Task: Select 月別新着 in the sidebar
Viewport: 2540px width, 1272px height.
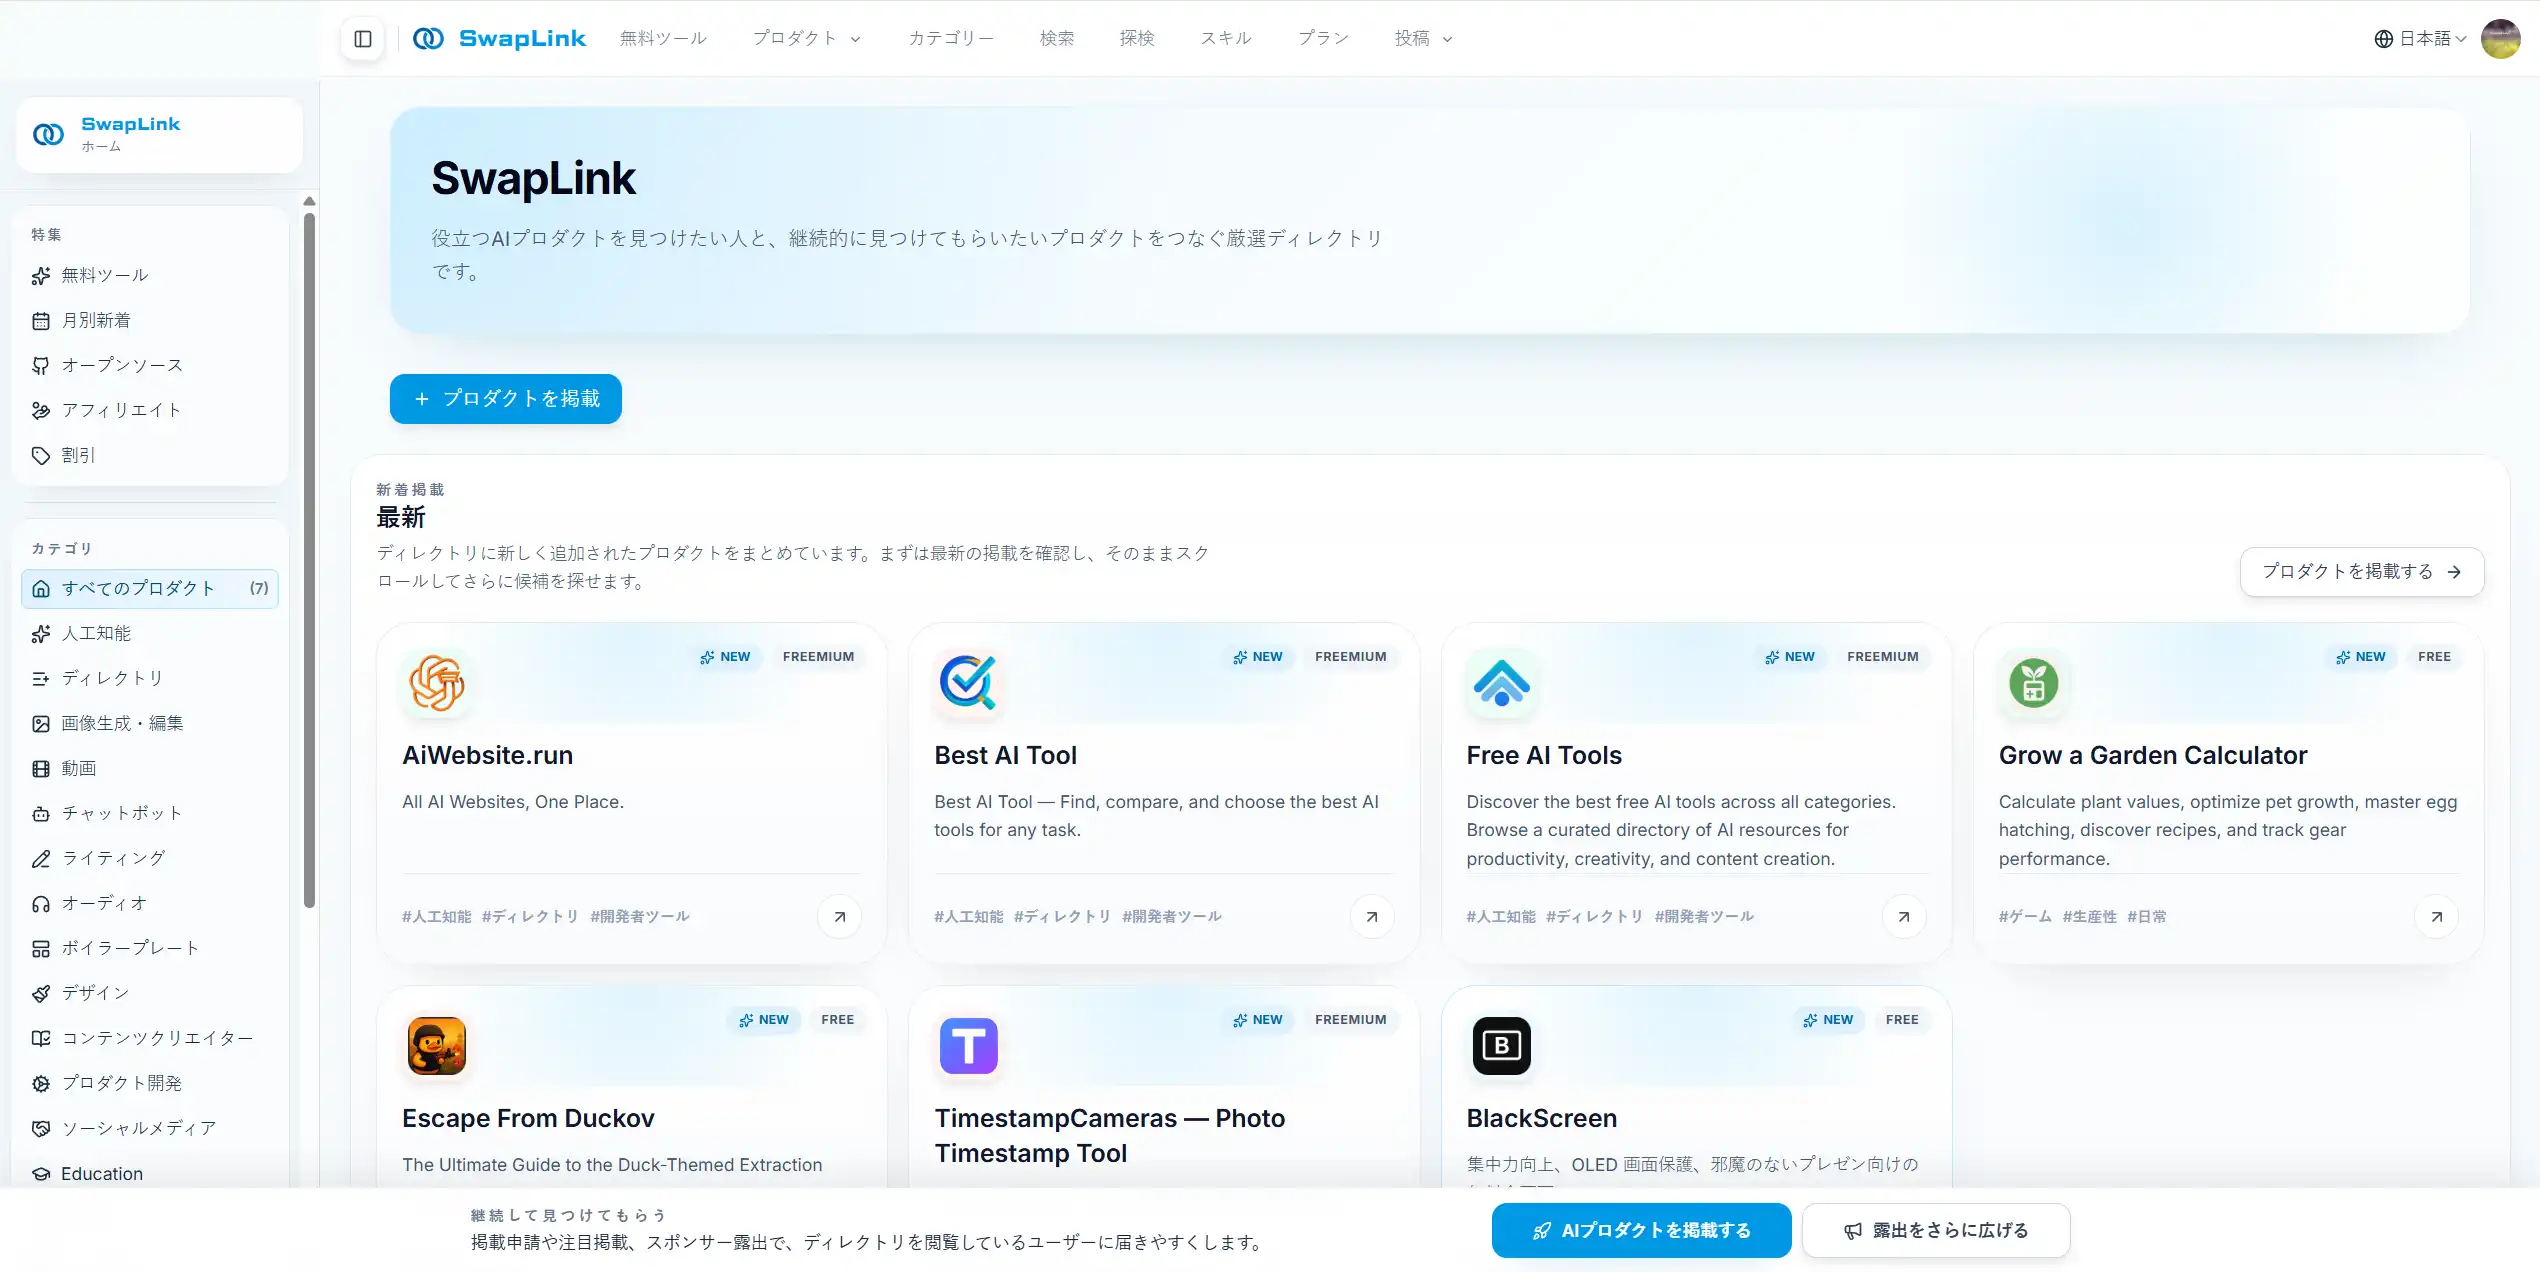Action: click(150, 320)
